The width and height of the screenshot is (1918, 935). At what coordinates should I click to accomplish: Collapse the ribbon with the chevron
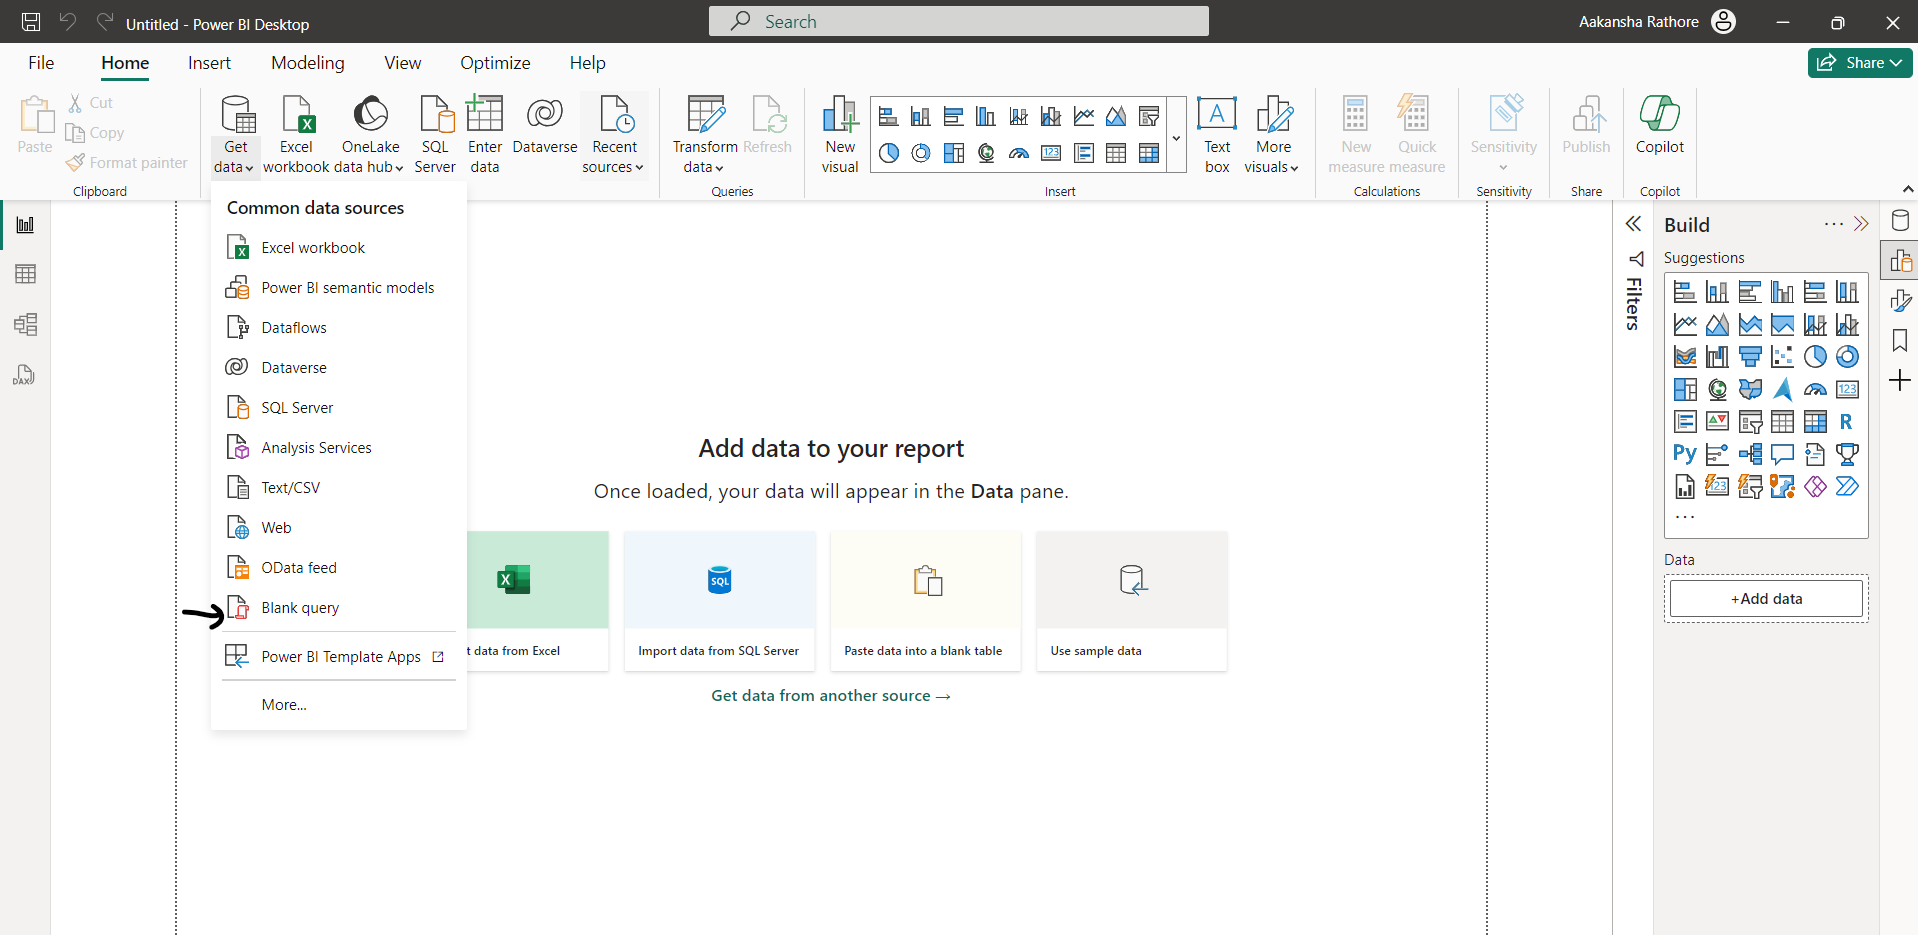point(1907,189)
